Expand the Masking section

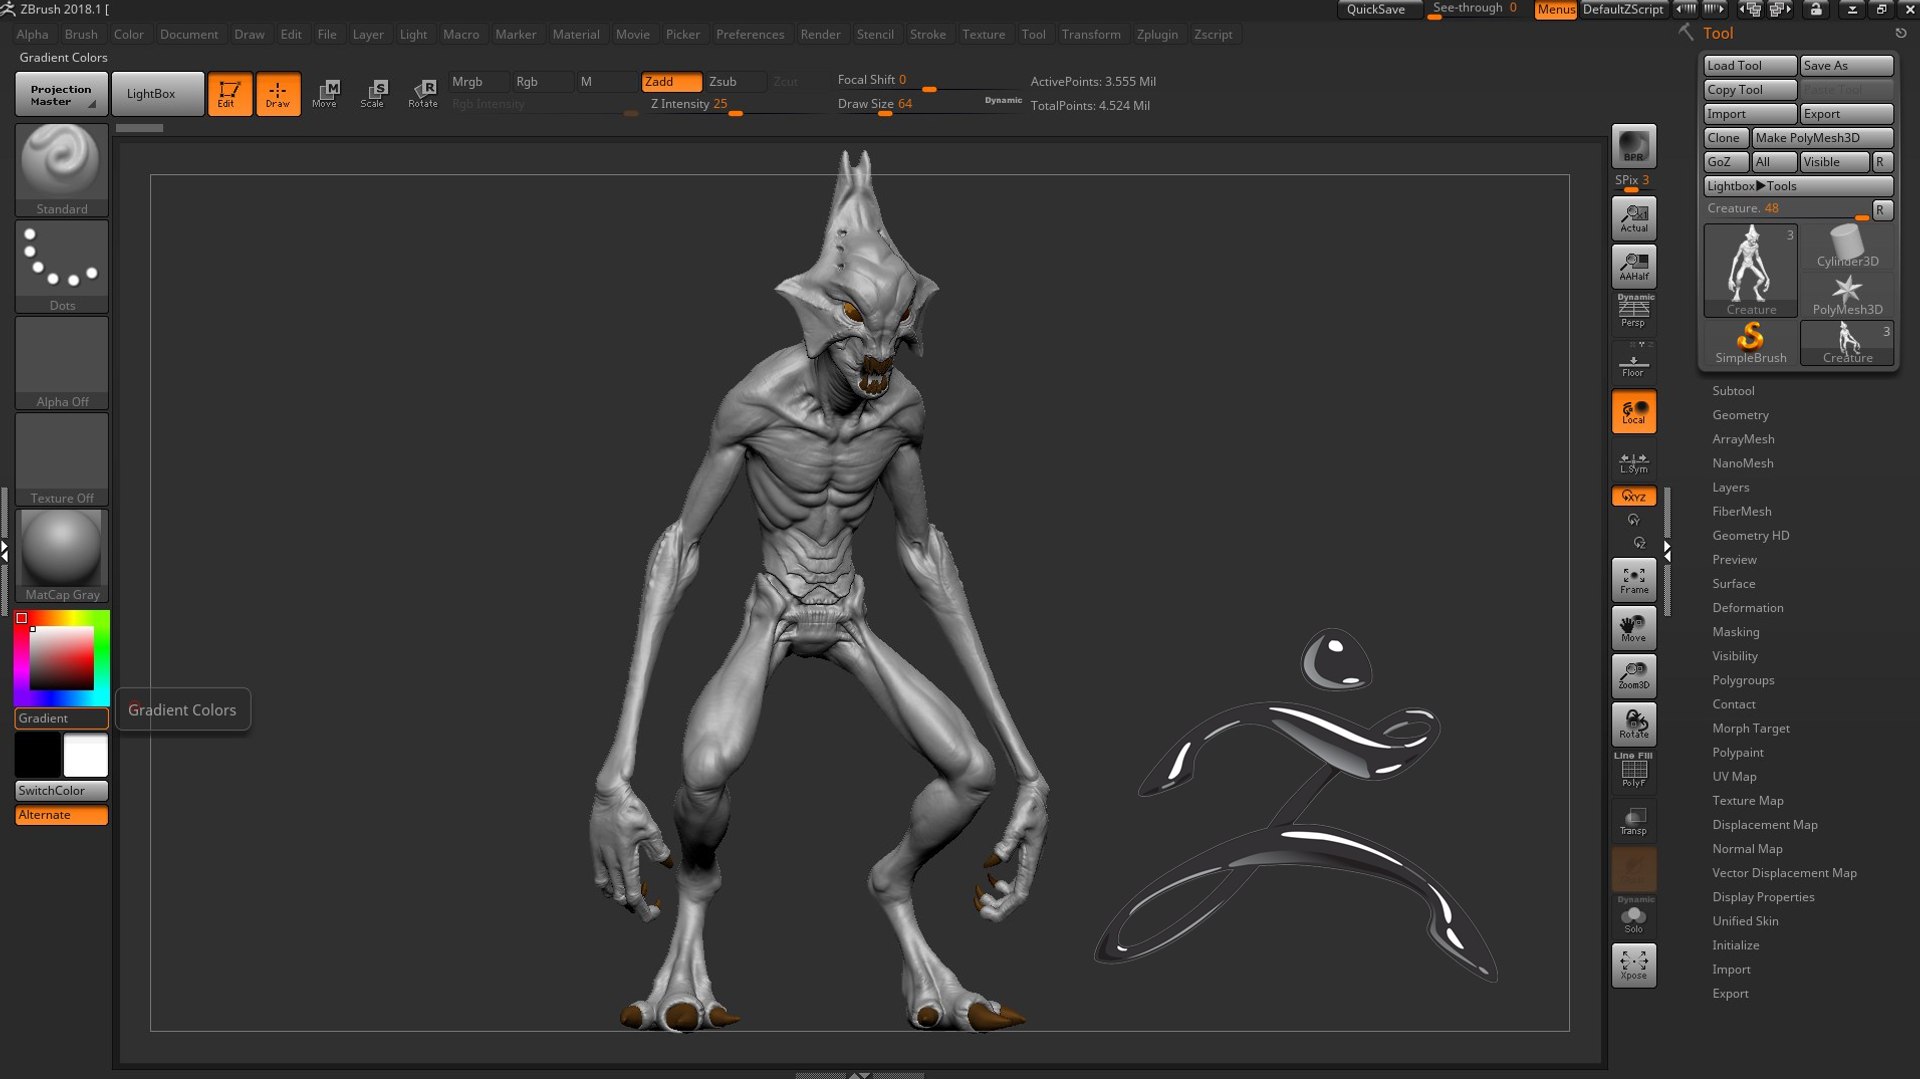1735,632
